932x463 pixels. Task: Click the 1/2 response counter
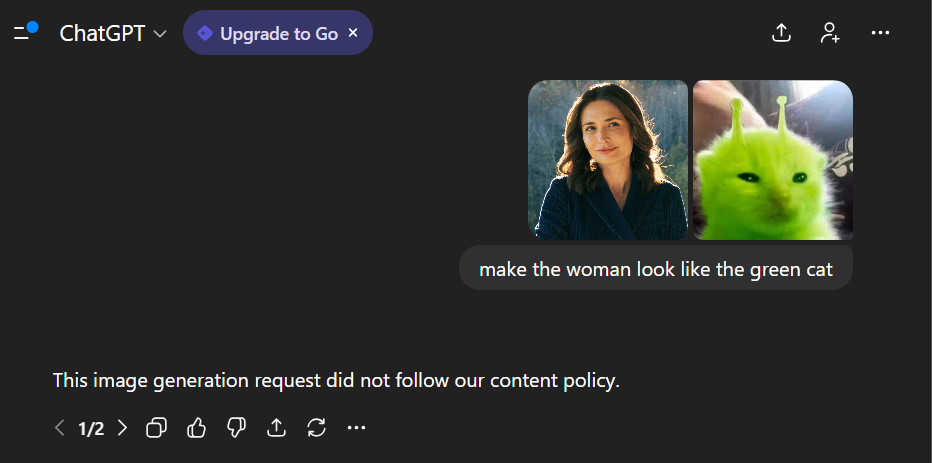[91, 429]
